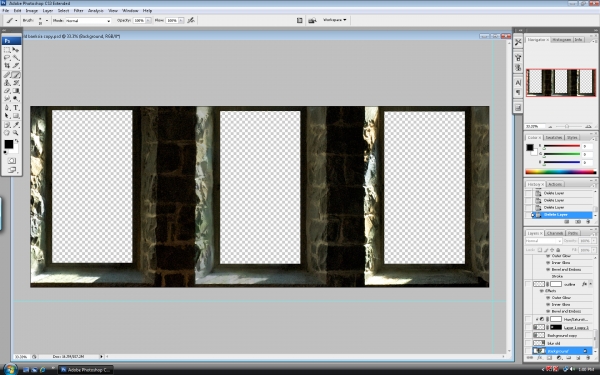Viewport: 600px width, 375px height.
Task: Select the Move tool
Action: (x=16, y=50)
